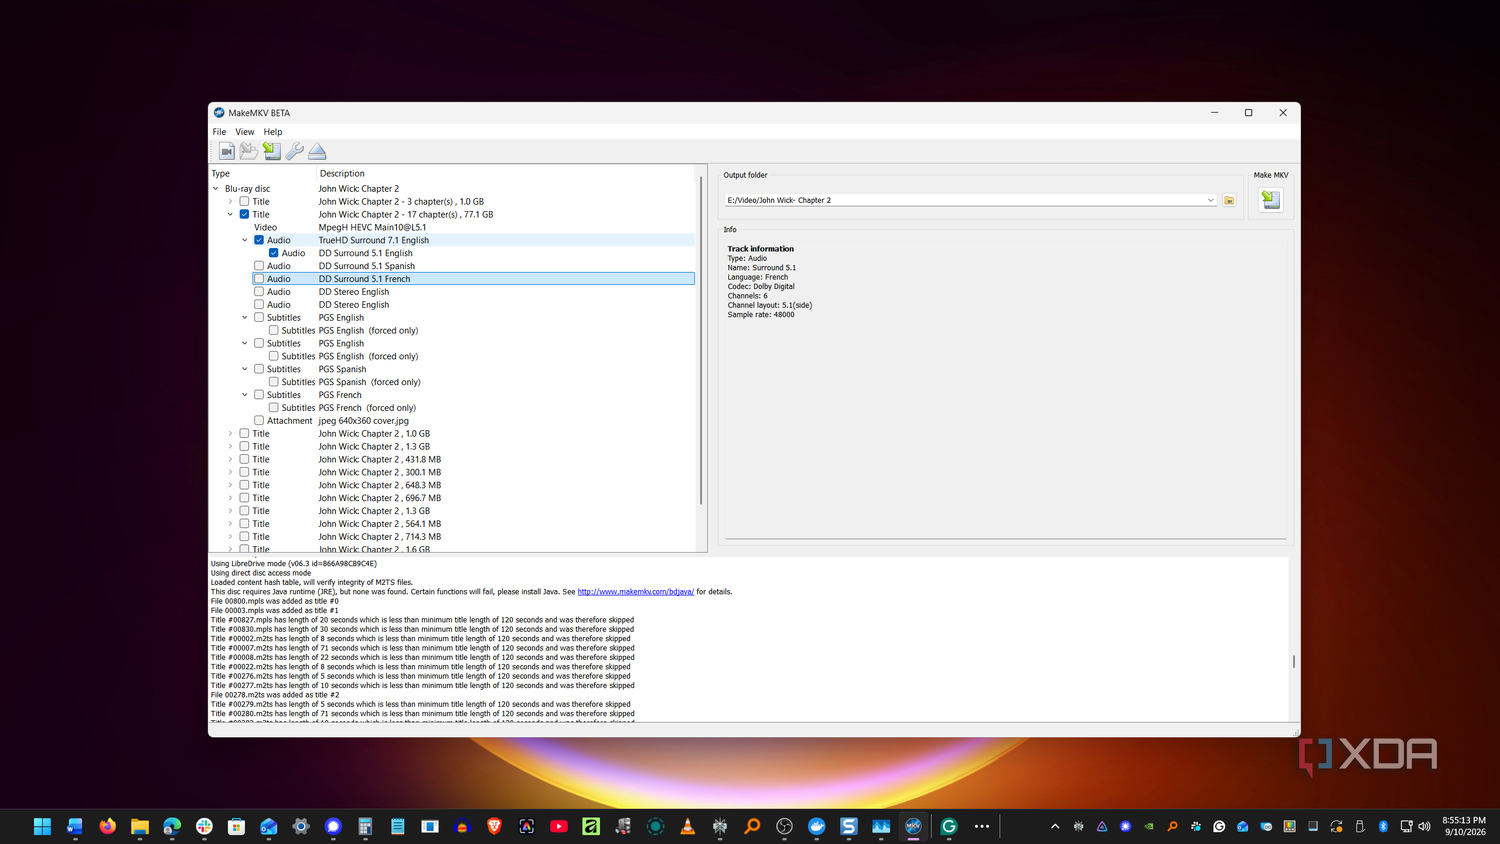Expand the 300.1 MB title node
The height and width of the screenshot is (844, 1500).
point(230,472)
